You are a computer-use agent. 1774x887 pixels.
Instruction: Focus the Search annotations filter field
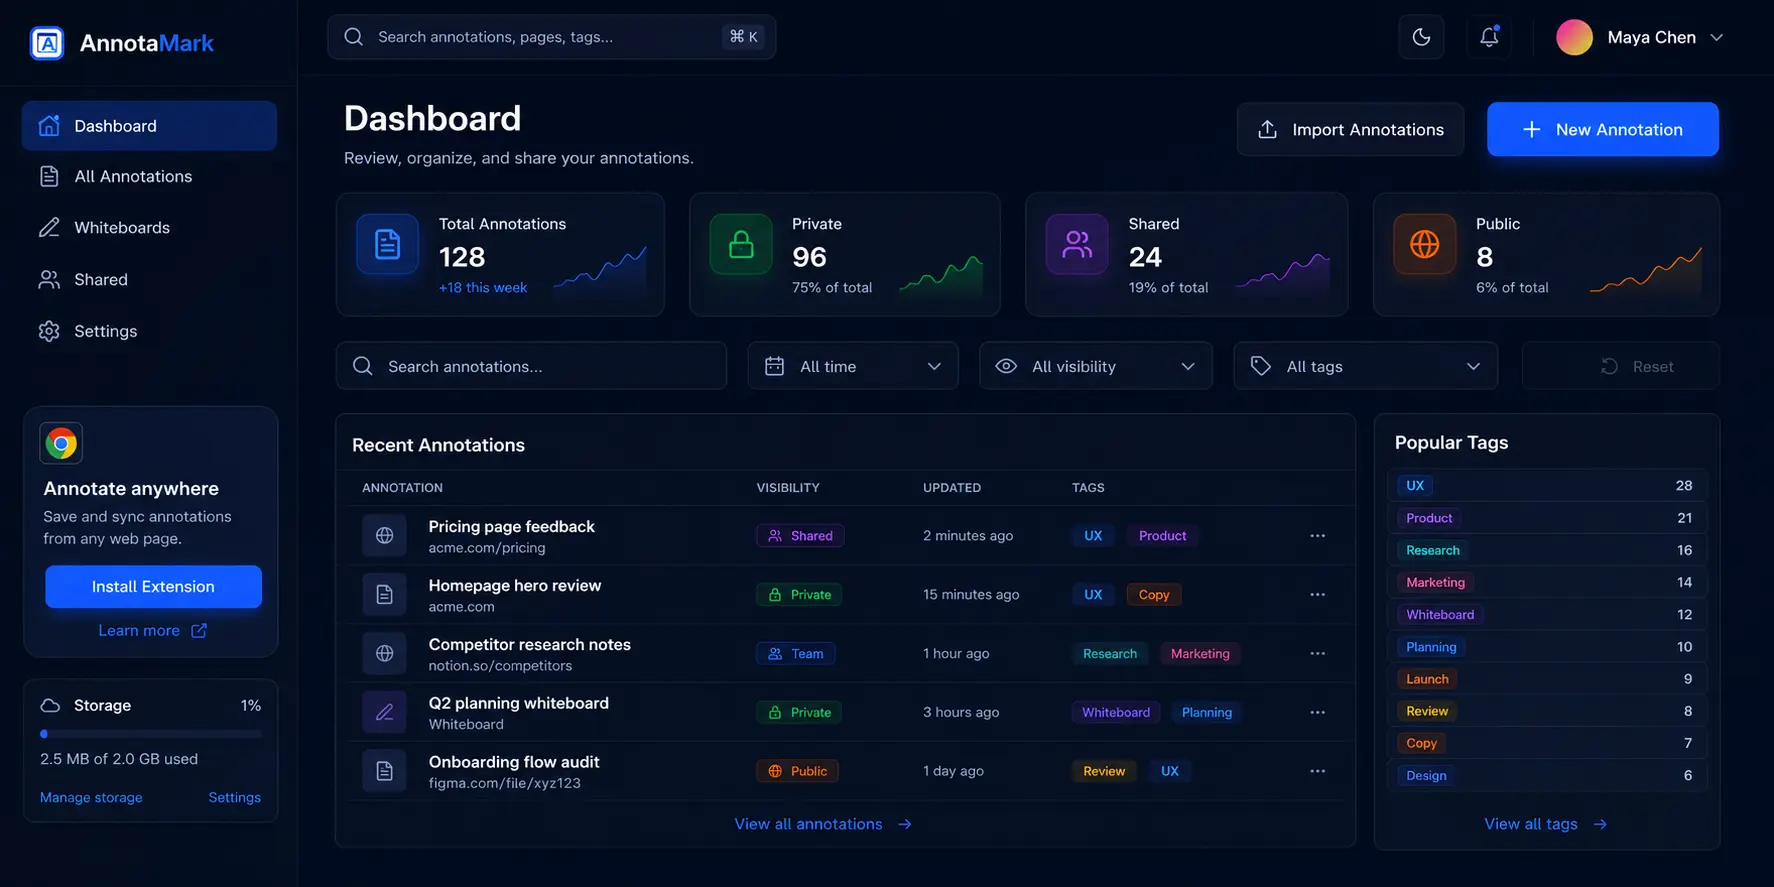coord(531,366)
